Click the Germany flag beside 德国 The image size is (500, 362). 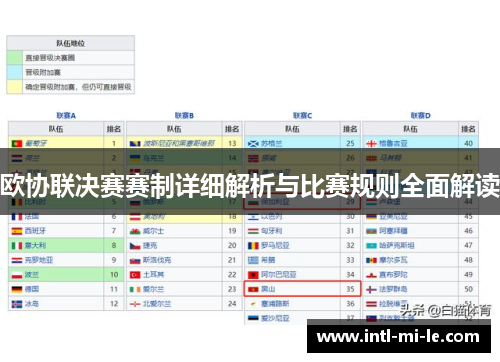(17, 289)
